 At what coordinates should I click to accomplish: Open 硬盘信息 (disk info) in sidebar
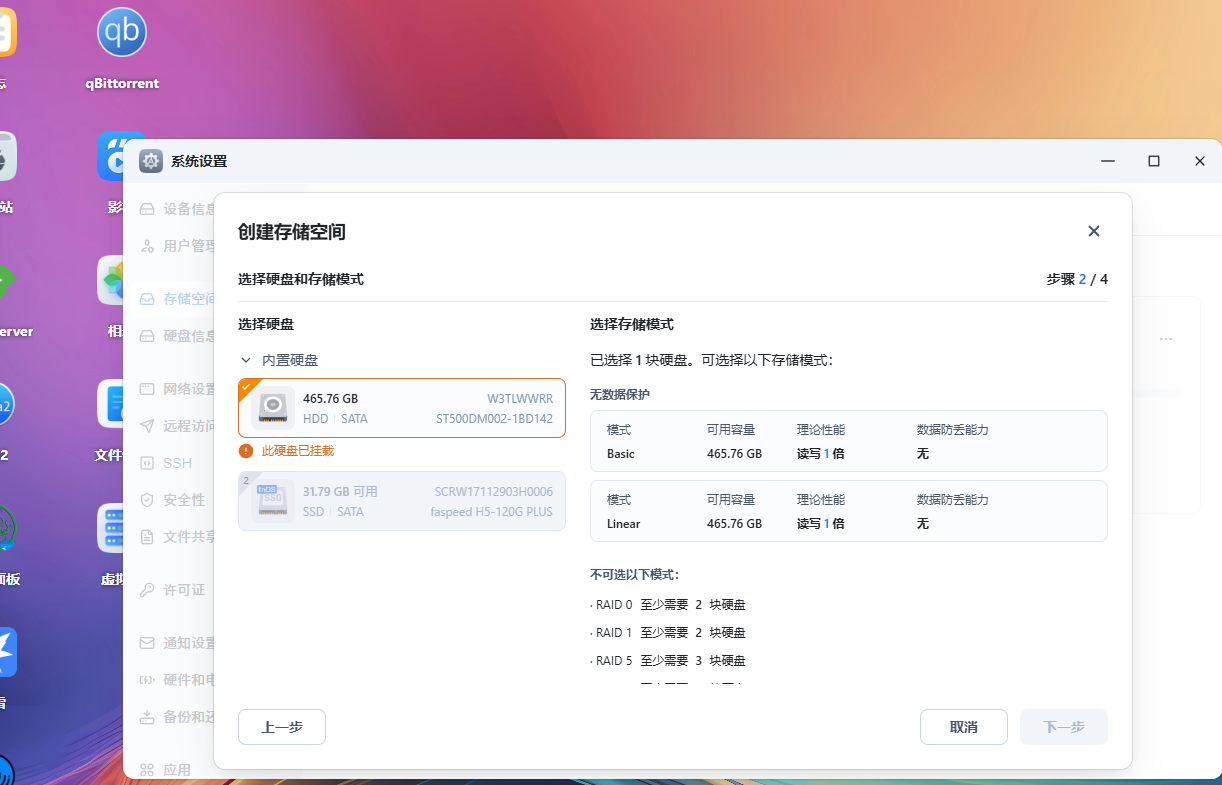tap(180, 335)
